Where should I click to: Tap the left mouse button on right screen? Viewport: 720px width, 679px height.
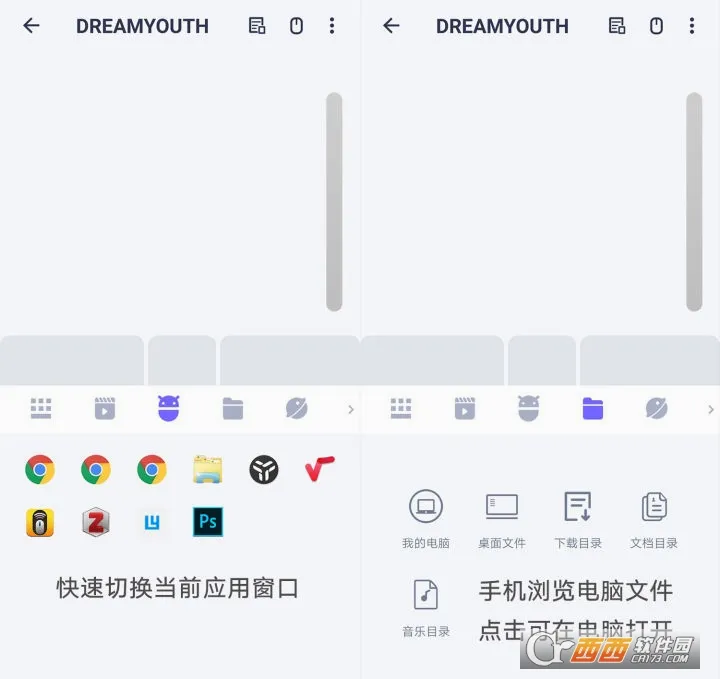pyautogui.click(x=432, y=360)
